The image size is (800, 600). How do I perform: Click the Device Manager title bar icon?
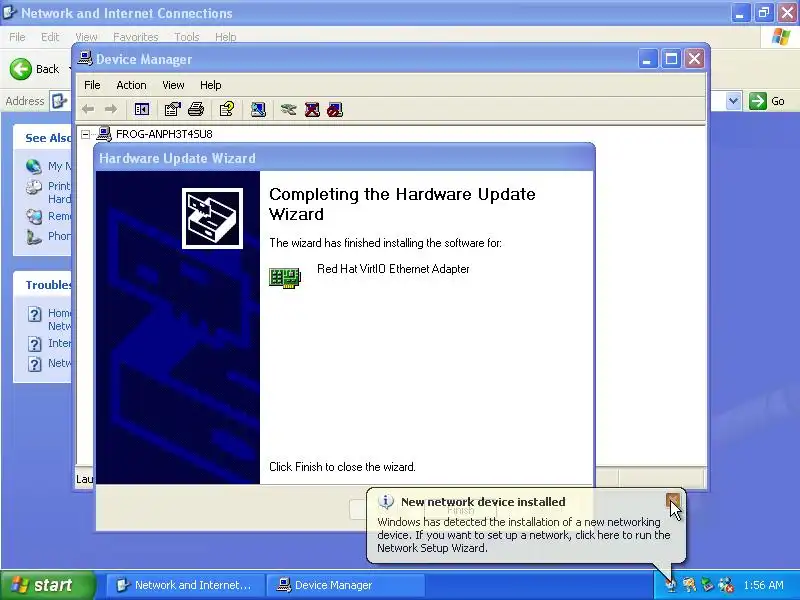pyautogui.click(x=85, y=59)
